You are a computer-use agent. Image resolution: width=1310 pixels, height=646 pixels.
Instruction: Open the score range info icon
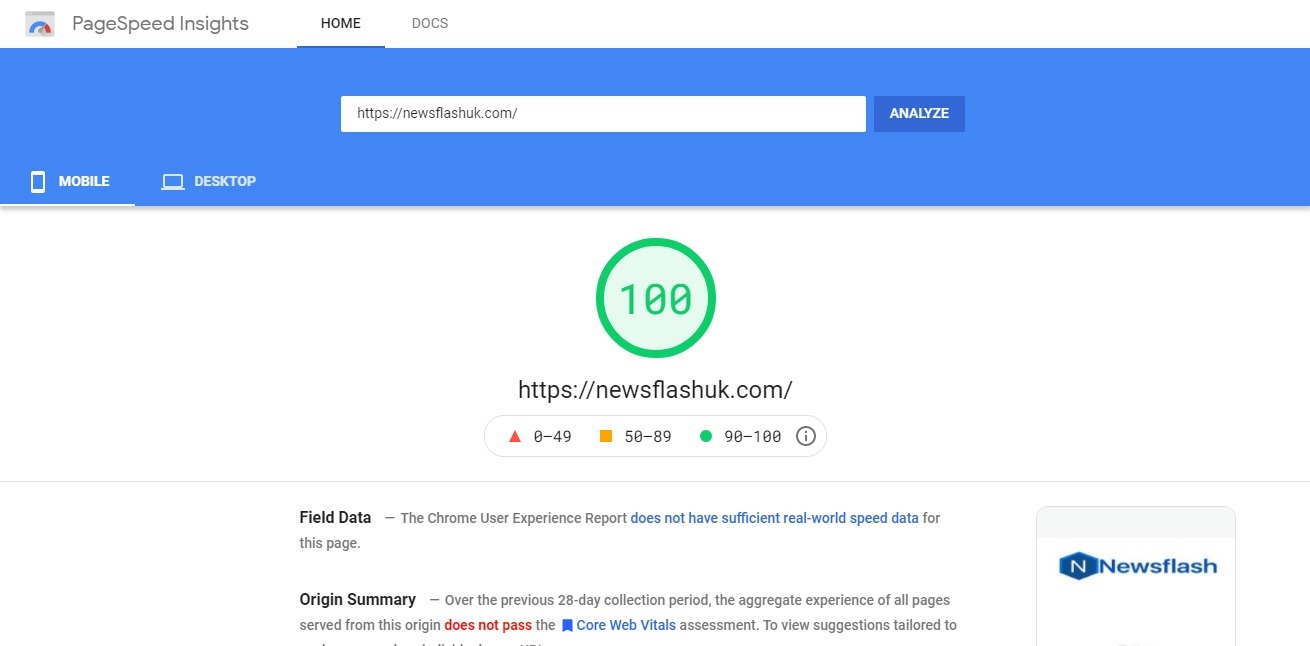806,436
